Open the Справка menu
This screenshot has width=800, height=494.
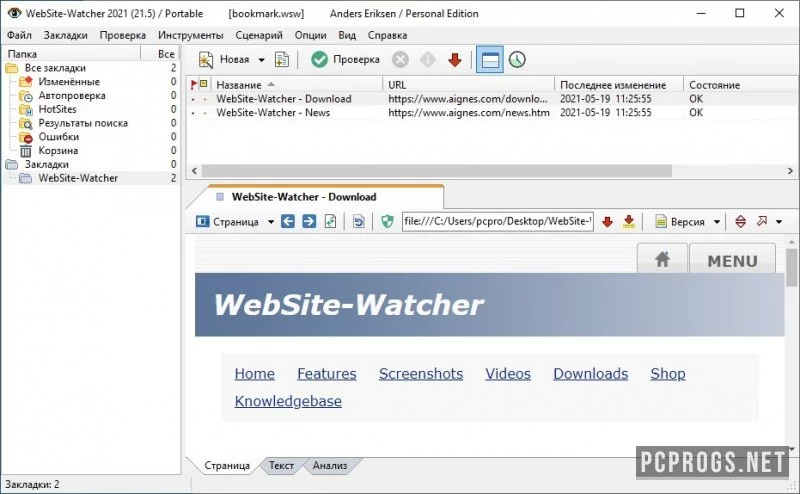[x=387, y=35]
